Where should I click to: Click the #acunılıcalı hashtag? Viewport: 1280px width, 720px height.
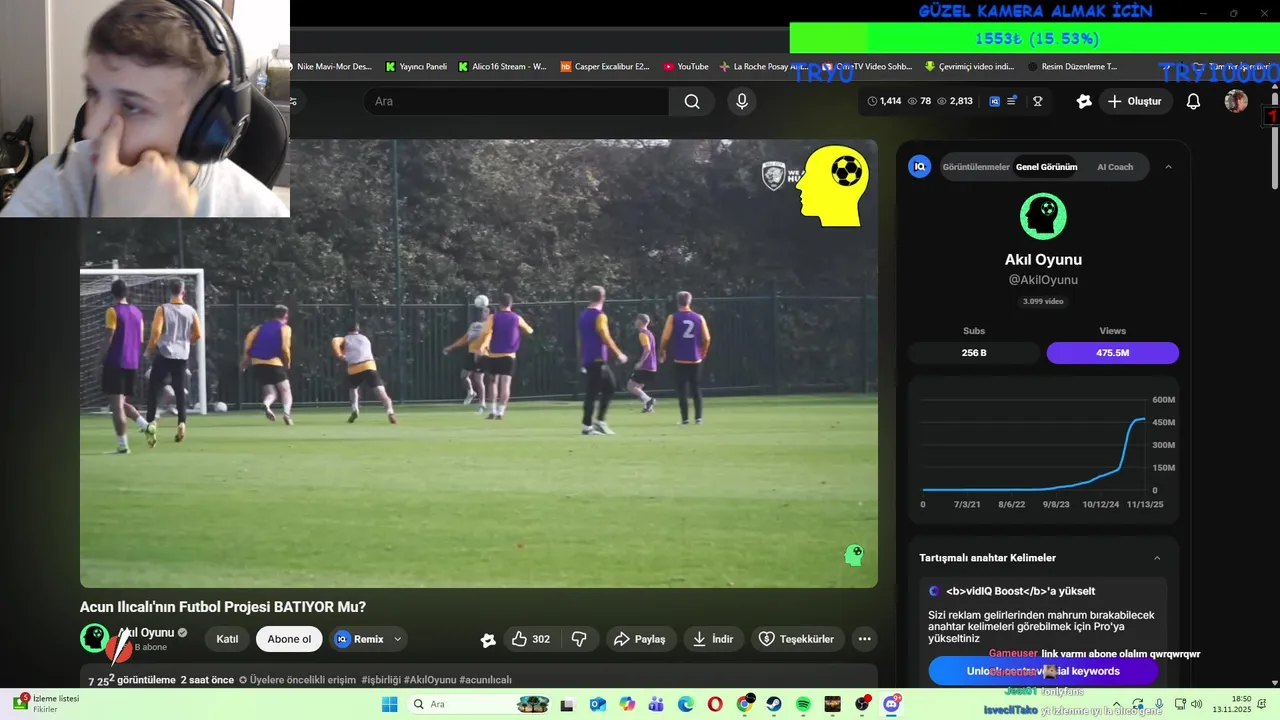point(485,680)
